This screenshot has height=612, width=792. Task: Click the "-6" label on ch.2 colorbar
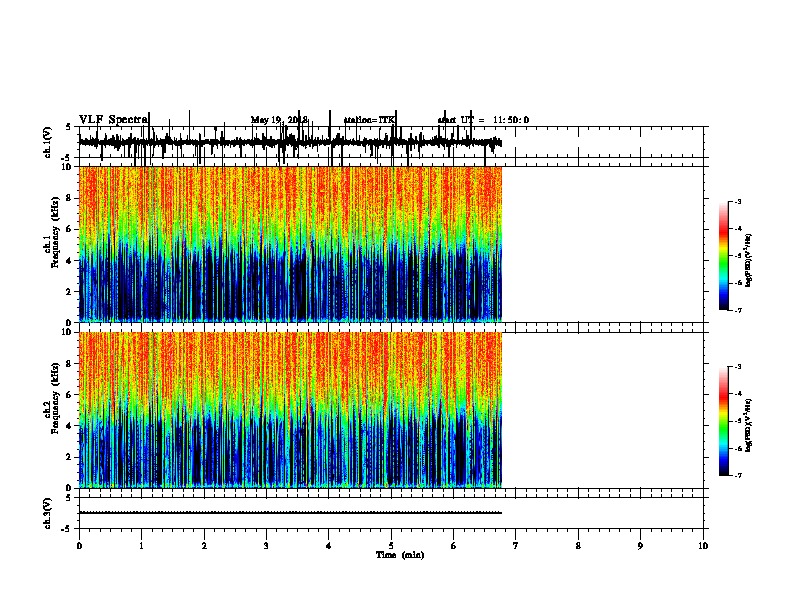click(x=738, y=448)
